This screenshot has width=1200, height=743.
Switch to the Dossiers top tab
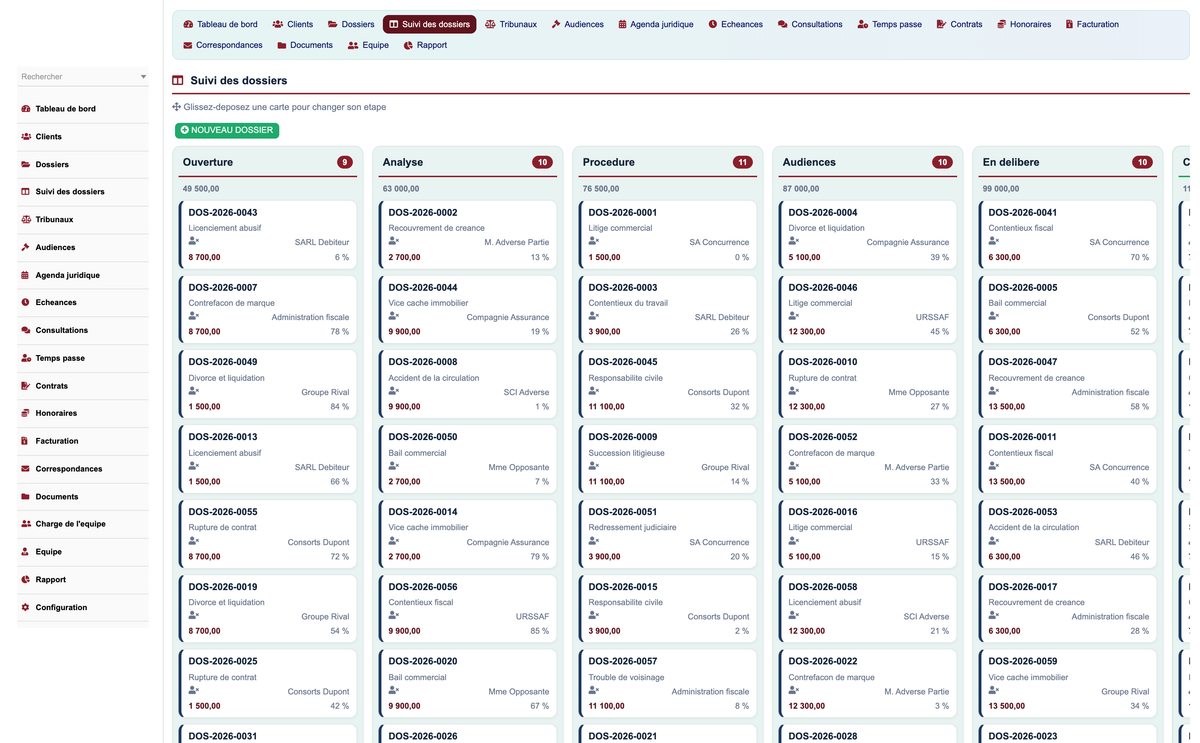tap(351, 24)
